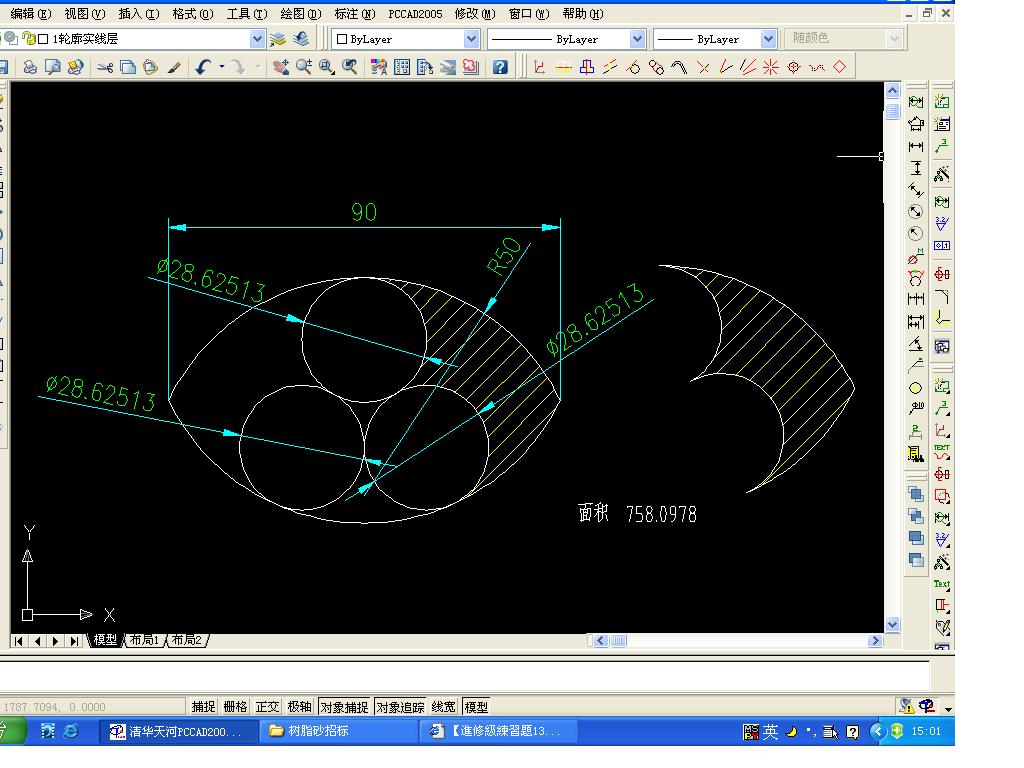Screen dimensions: 1024x768
Task: Open the DesignCenter icon
Action: (x=402, y=67)
